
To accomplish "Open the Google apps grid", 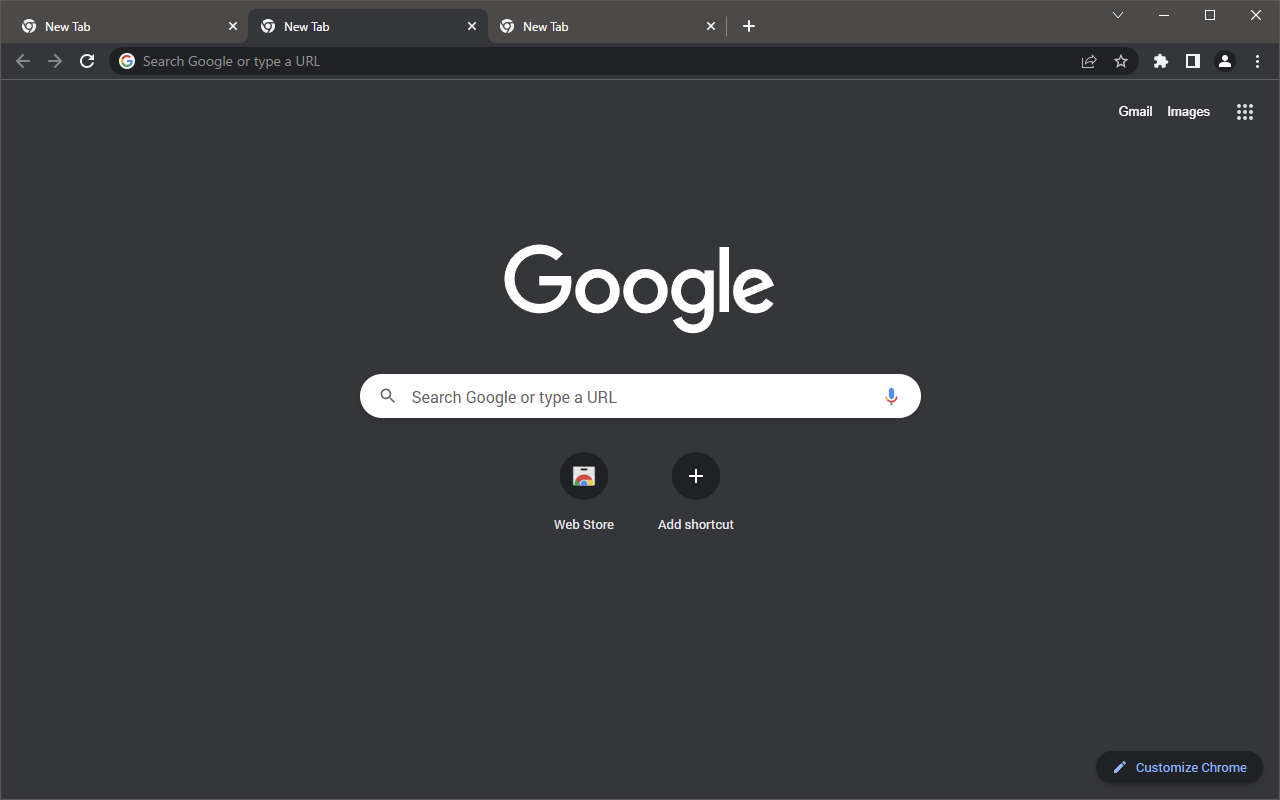I will (1245, 112).
